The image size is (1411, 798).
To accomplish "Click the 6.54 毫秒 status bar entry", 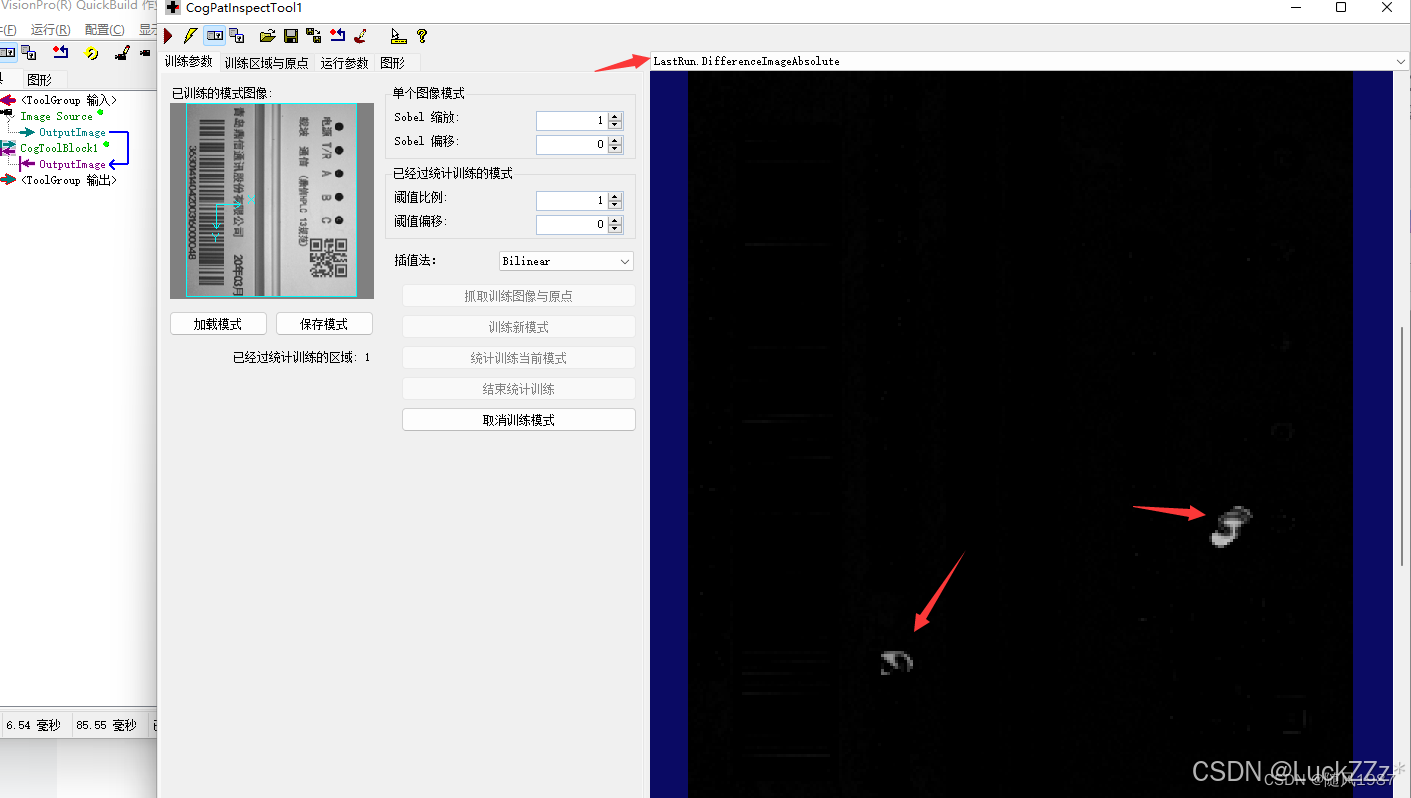I will tap(33, 725).
